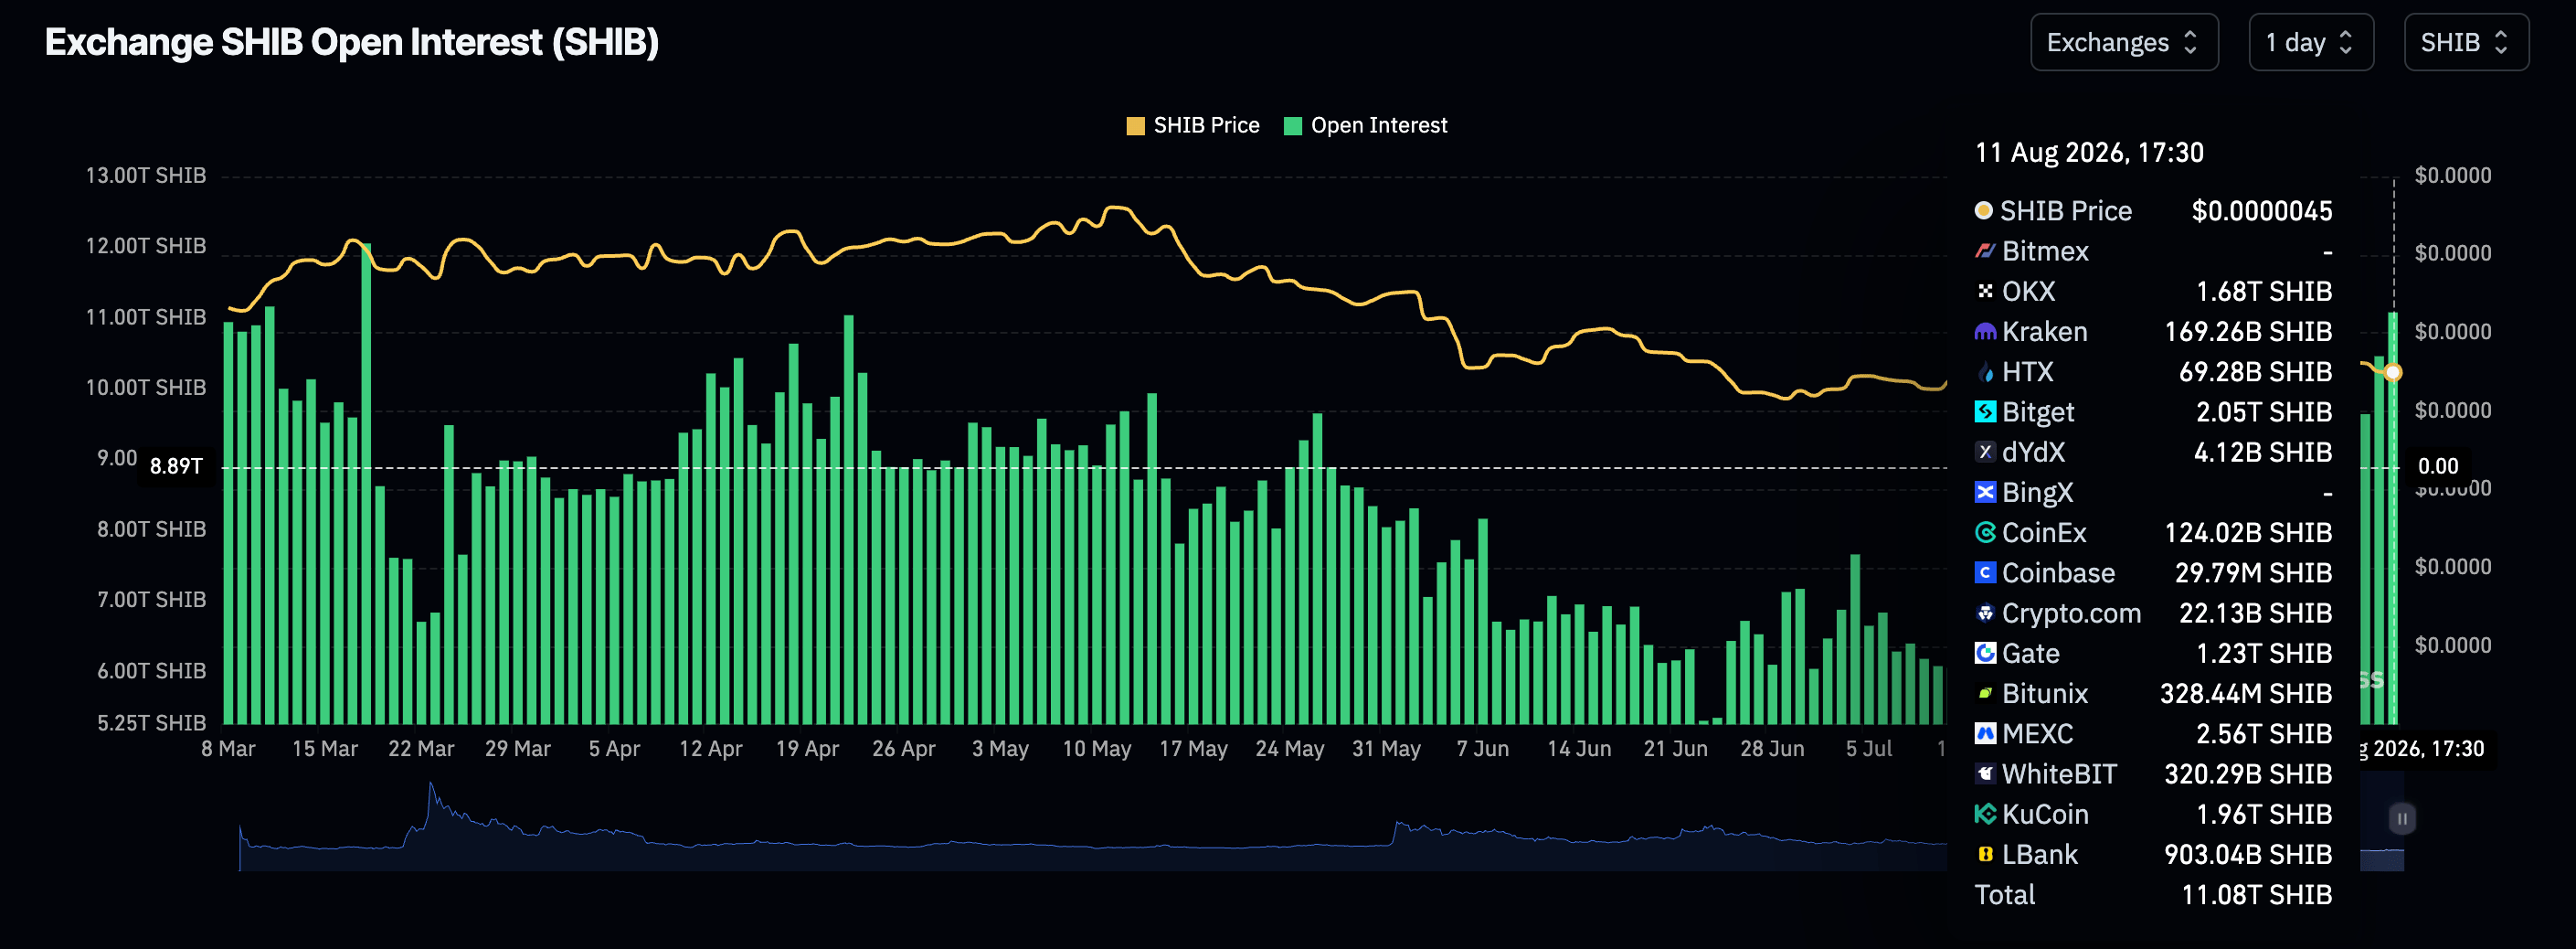The height and width of the screenshot is (949, 2576).
Task: Click the MEXC value 2.56T SHIB
Action: click(x=2264, y=733)
